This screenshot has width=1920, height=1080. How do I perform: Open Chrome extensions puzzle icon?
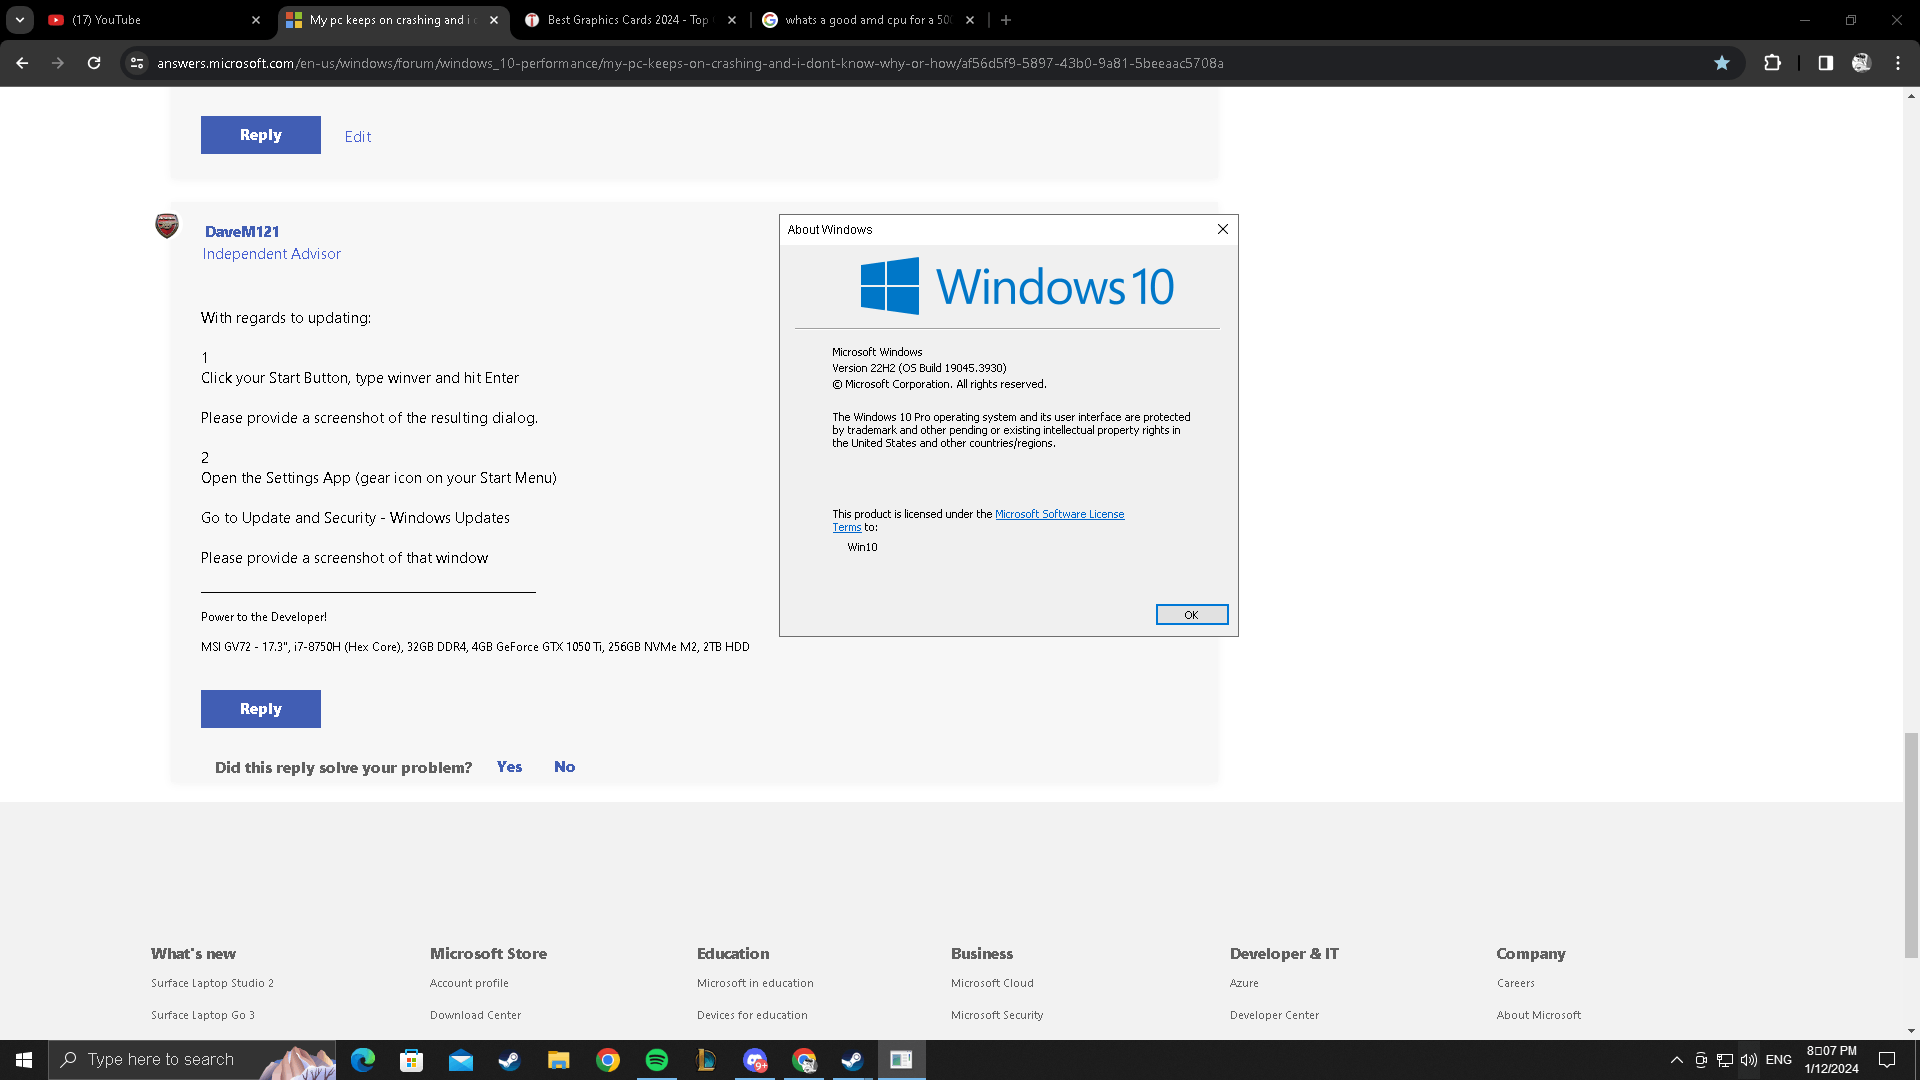(1772, 63)
